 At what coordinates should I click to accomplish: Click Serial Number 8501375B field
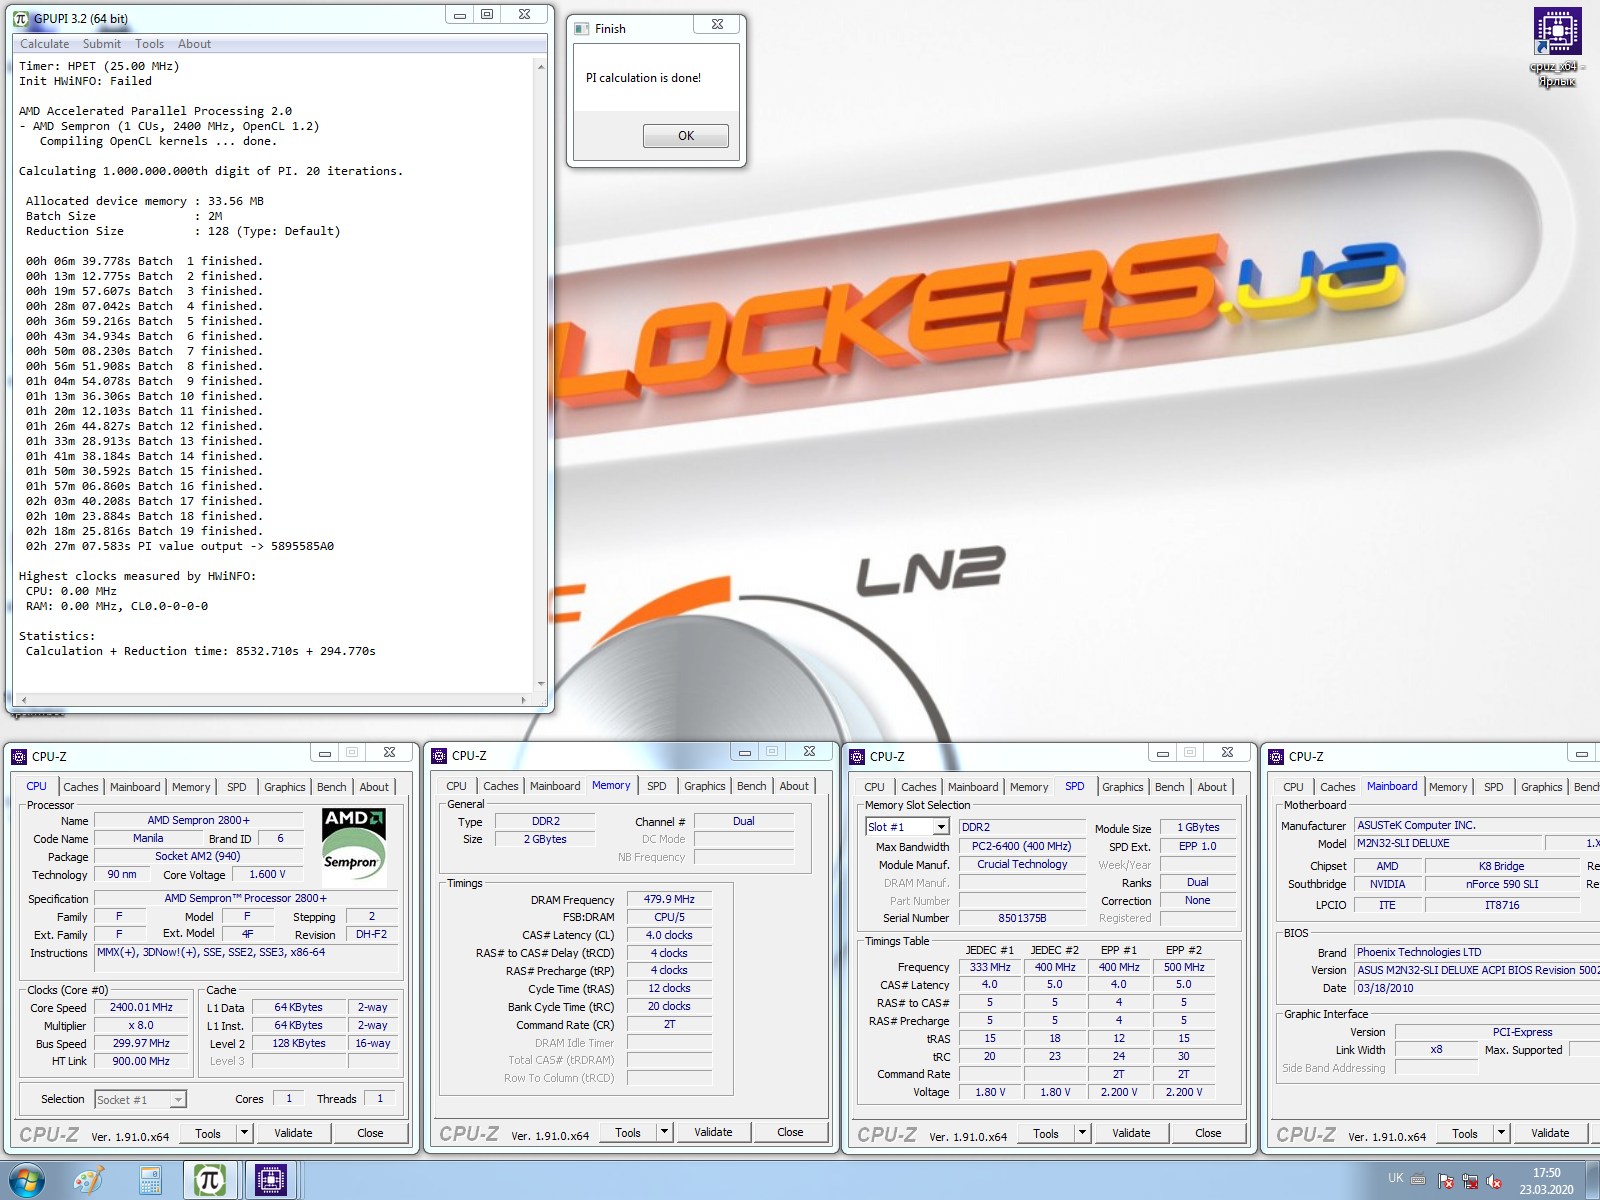tap(1022, 918)
